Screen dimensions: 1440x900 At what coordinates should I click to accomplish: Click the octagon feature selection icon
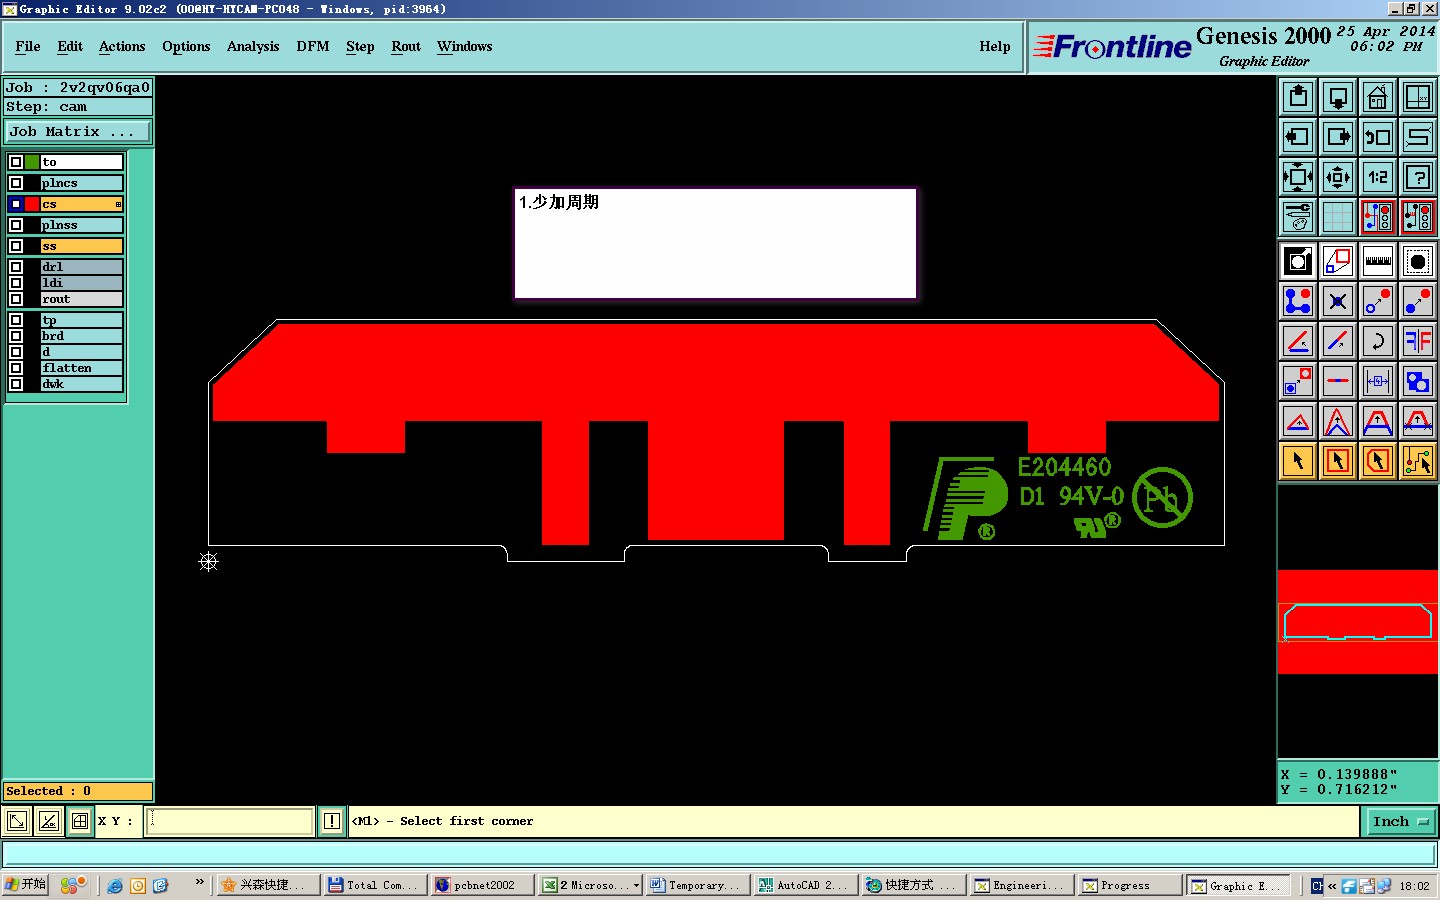click(1418, 261)
